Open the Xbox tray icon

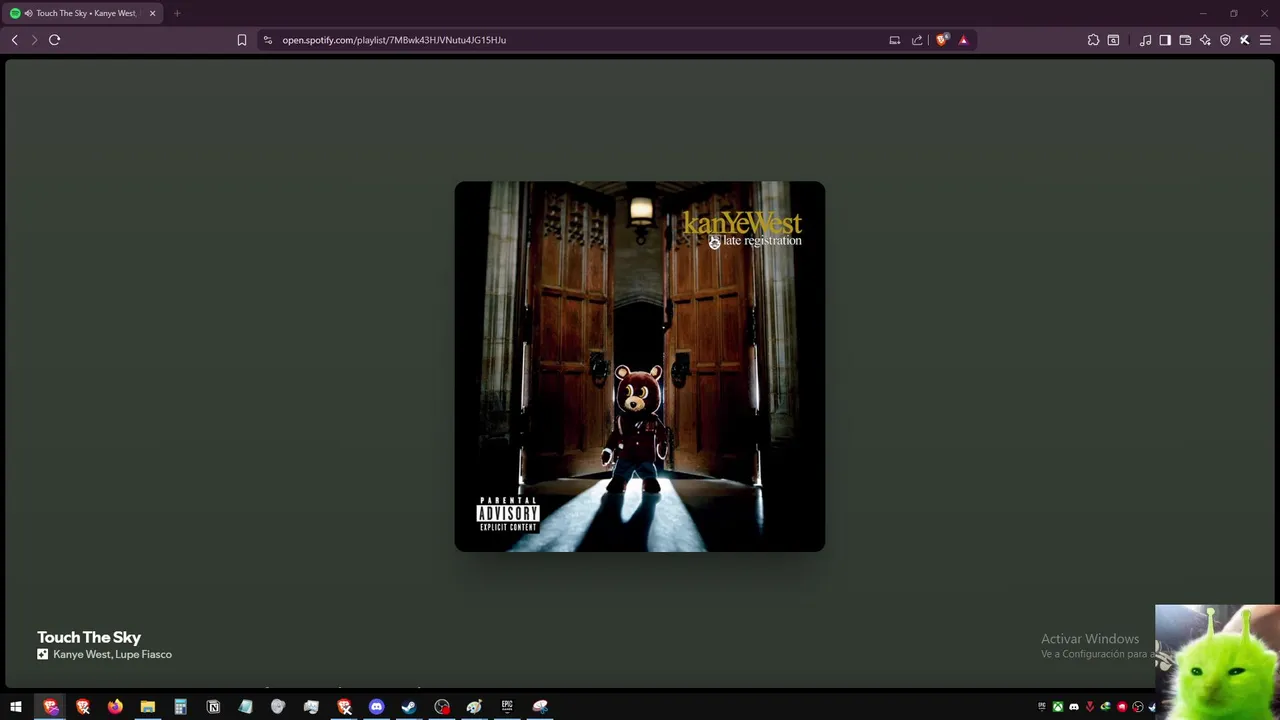pos(1058,707)
